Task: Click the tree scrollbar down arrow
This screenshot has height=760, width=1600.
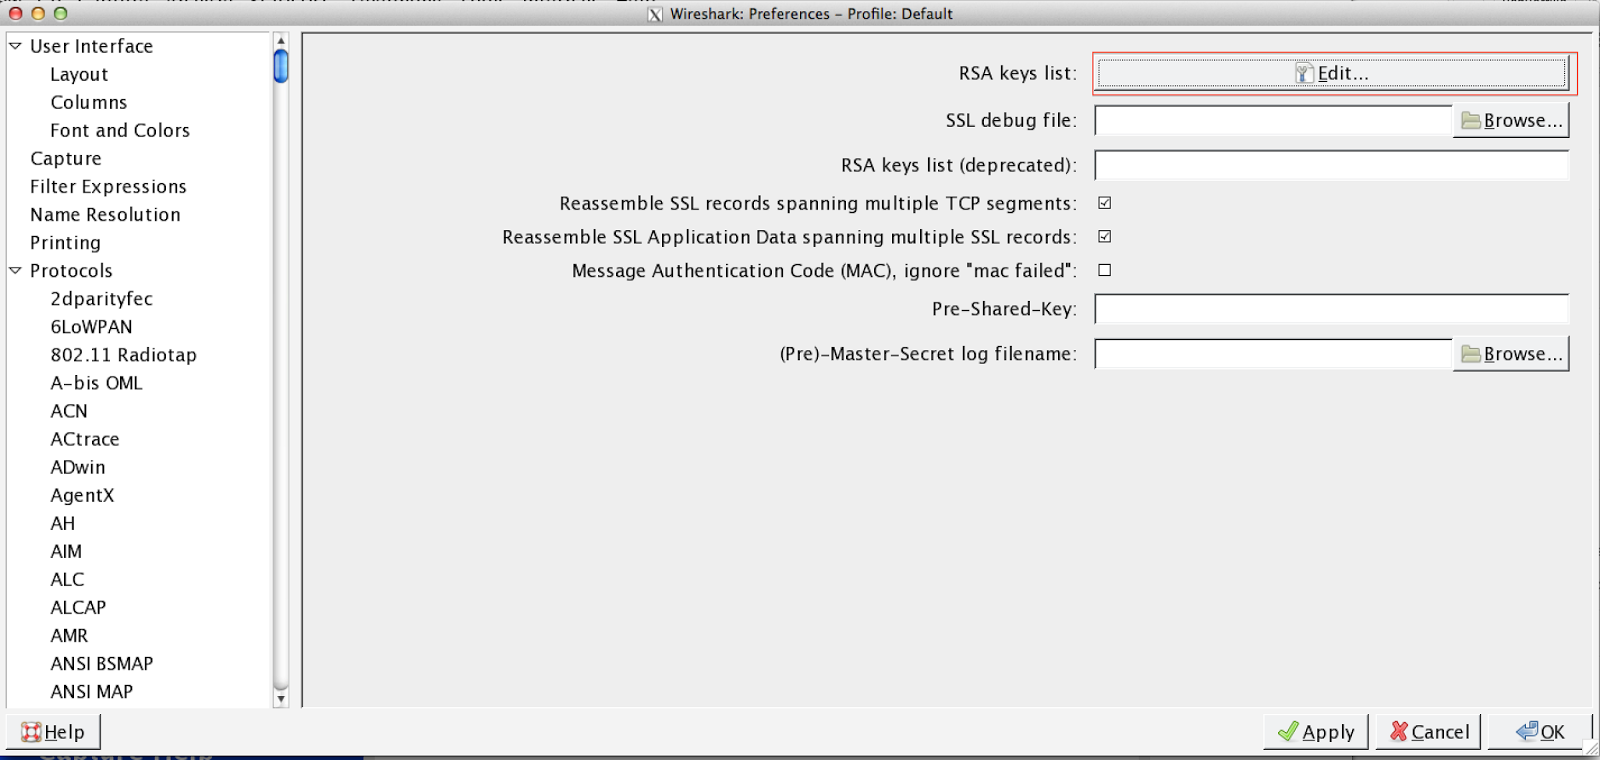Action: 281,699
